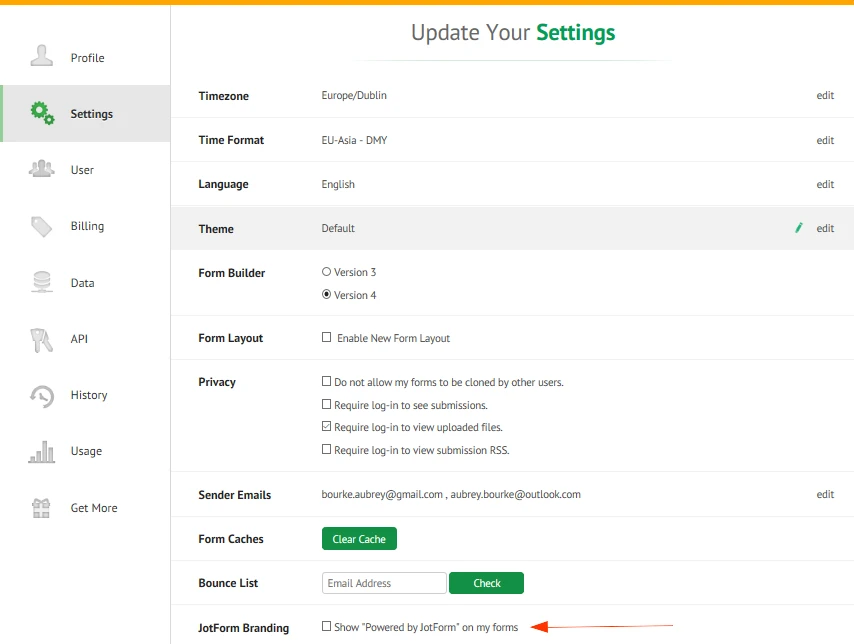Click the Billing tag icon

tap(41, 226)
